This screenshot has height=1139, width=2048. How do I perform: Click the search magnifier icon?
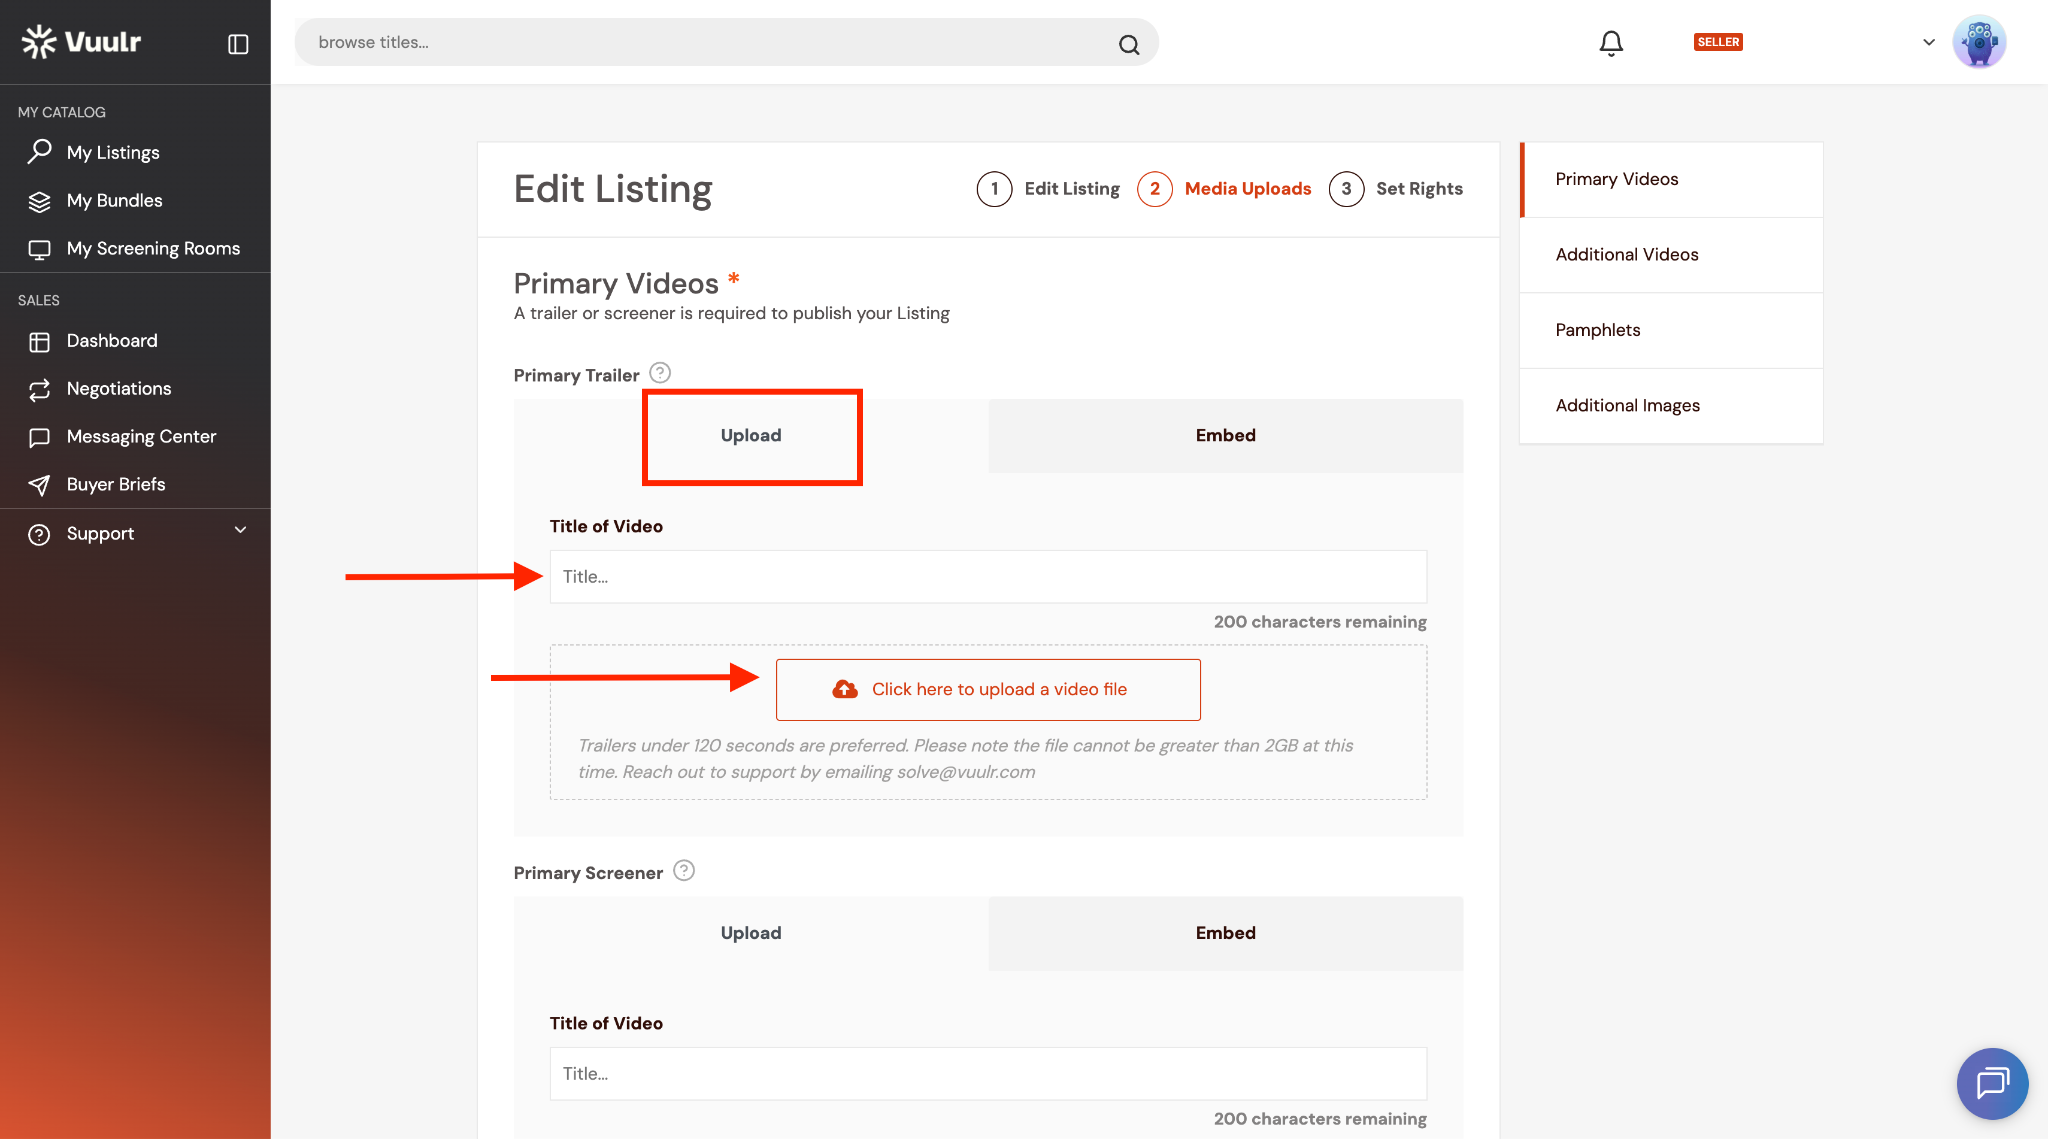click(x=1129, y=44)
